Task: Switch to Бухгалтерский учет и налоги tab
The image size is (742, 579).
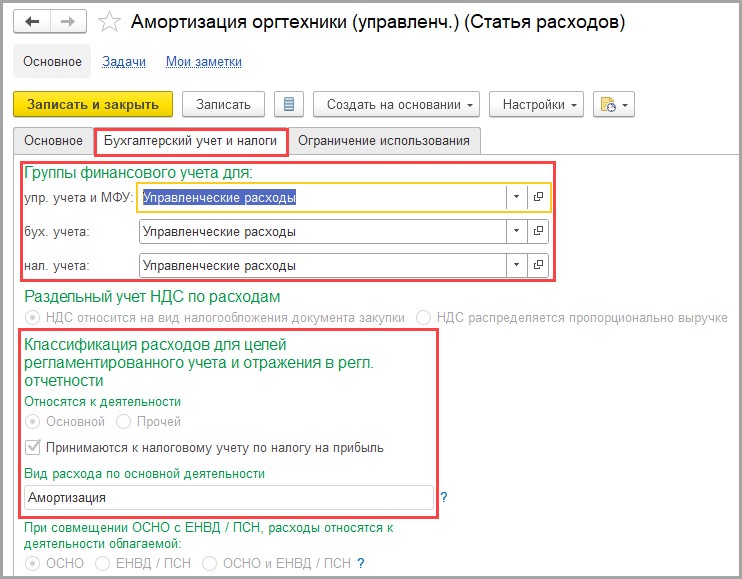Action: pos(191,140)
